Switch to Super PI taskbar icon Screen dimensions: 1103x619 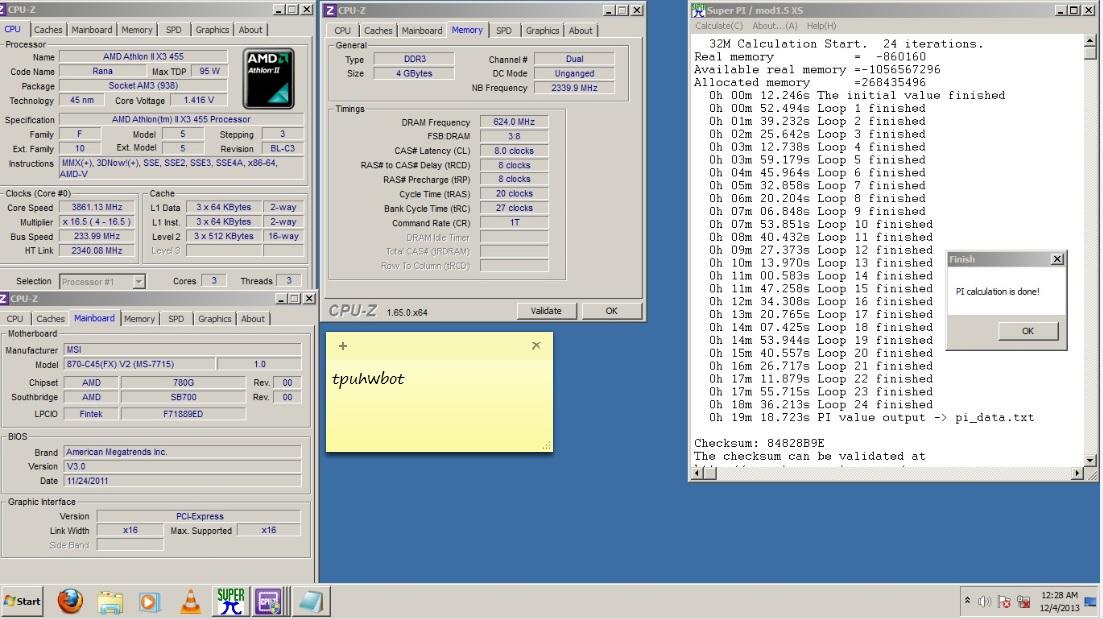[x=231, y=601]
